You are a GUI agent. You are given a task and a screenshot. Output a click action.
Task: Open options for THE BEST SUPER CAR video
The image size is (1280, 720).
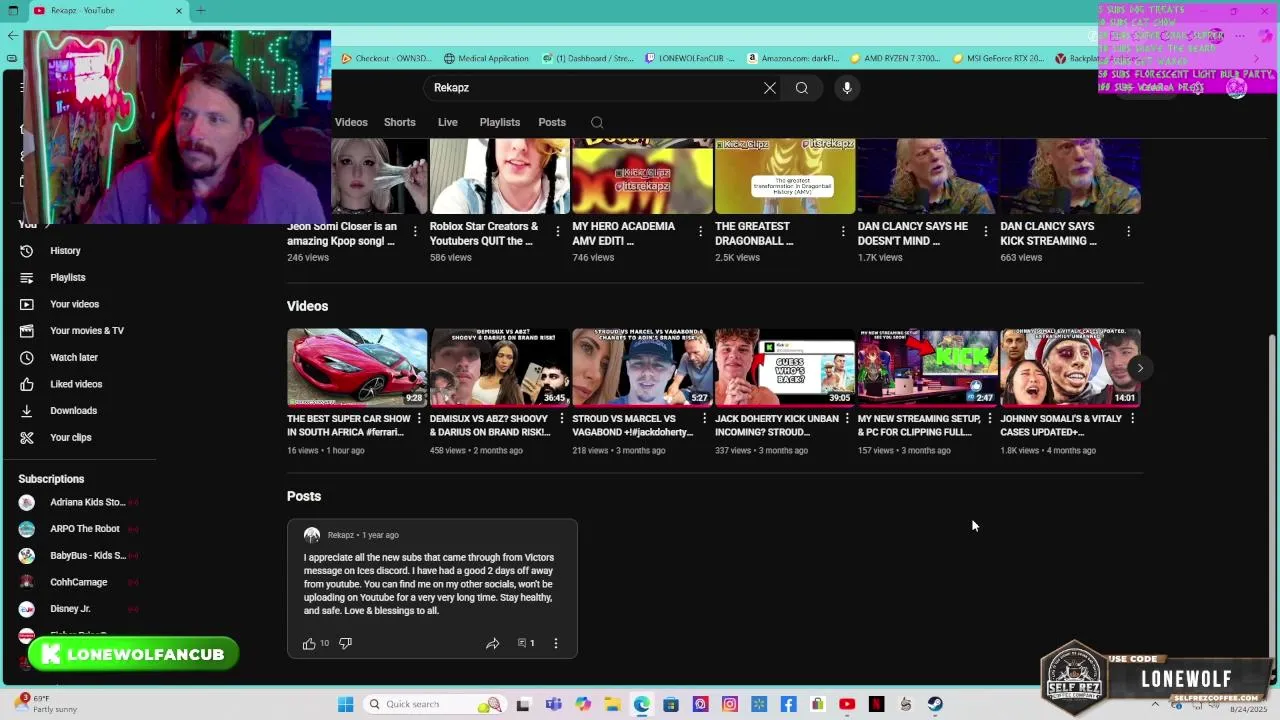[419, 419]
